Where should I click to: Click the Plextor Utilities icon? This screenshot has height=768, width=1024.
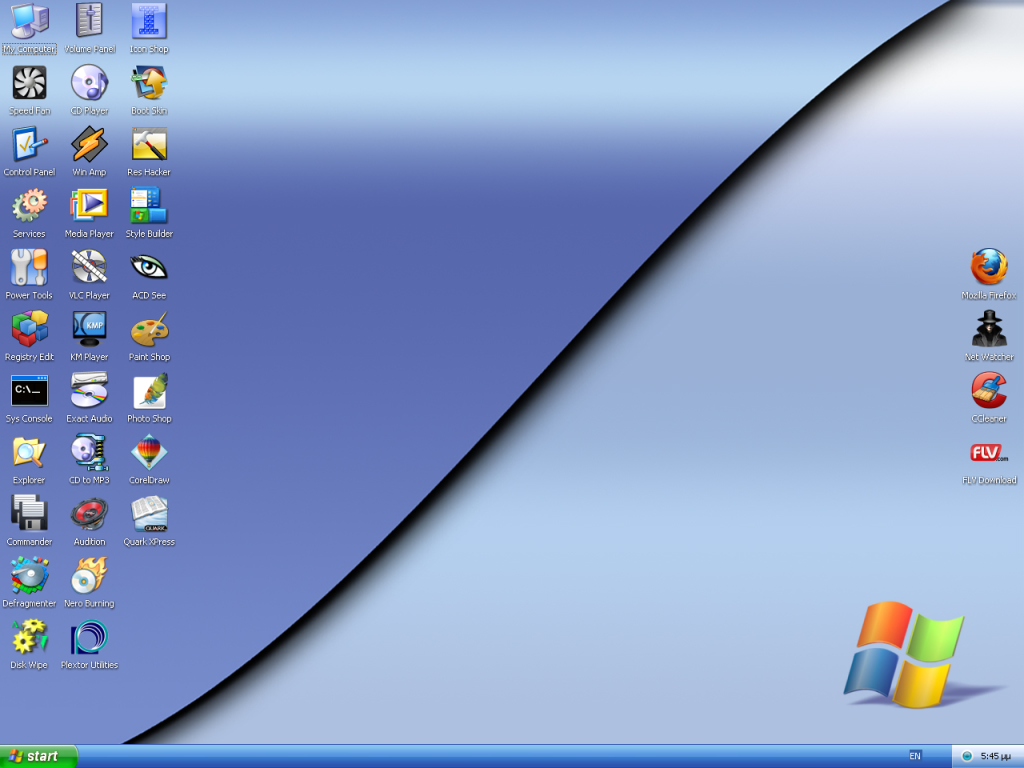coord(89,637)
